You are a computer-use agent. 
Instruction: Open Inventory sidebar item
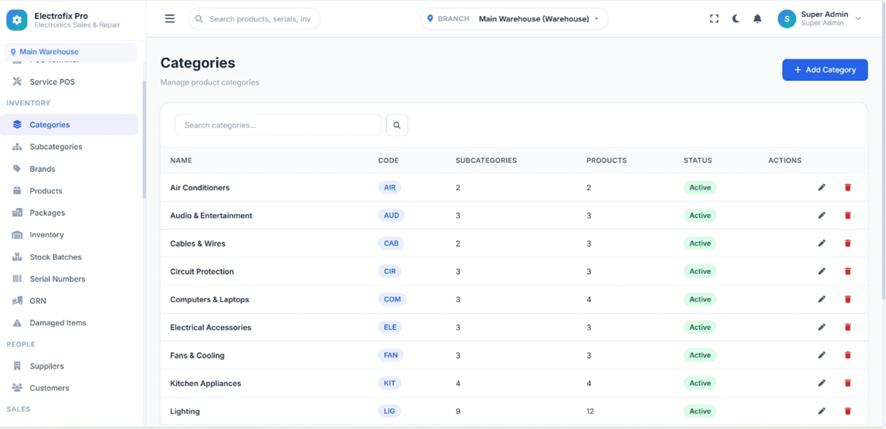(69, 235)
